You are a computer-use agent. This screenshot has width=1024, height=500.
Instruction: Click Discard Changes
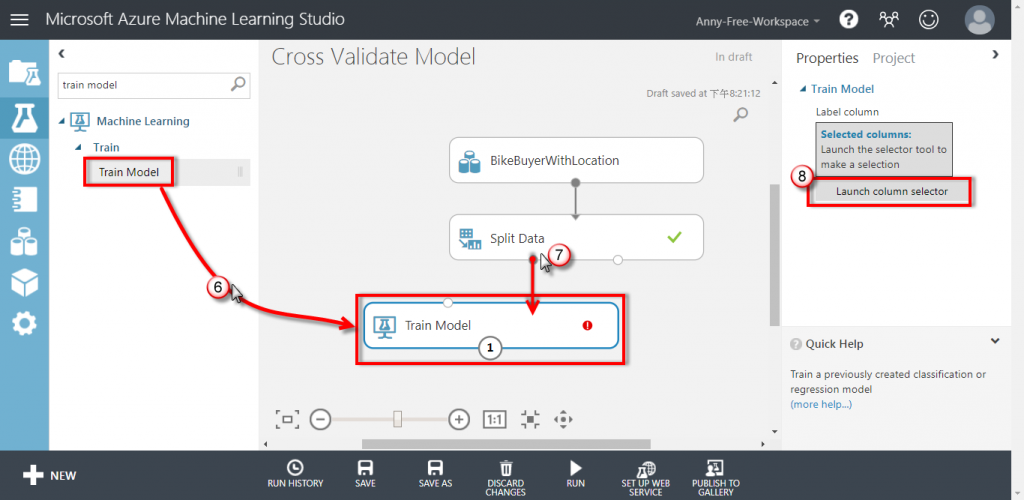505,478
